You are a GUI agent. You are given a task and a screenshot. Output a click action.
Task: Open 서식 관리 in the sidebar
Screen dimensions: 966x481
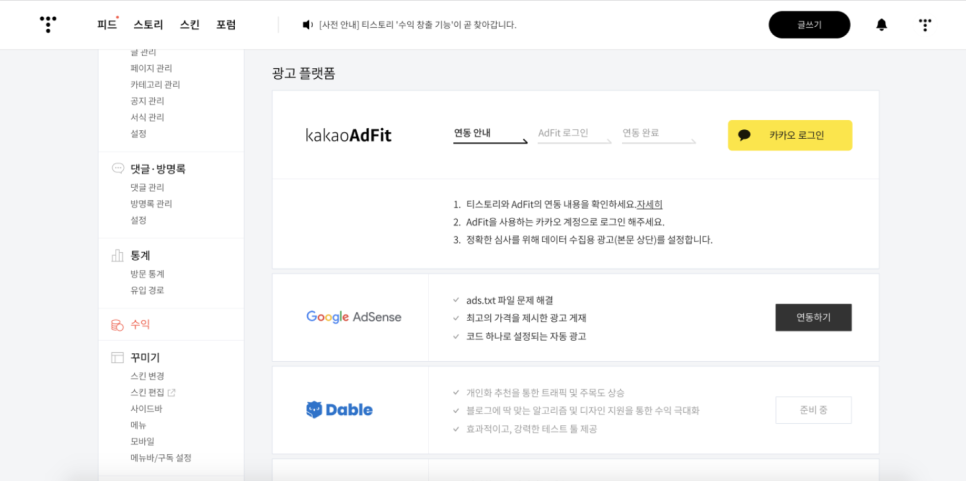tap(147, 117)
